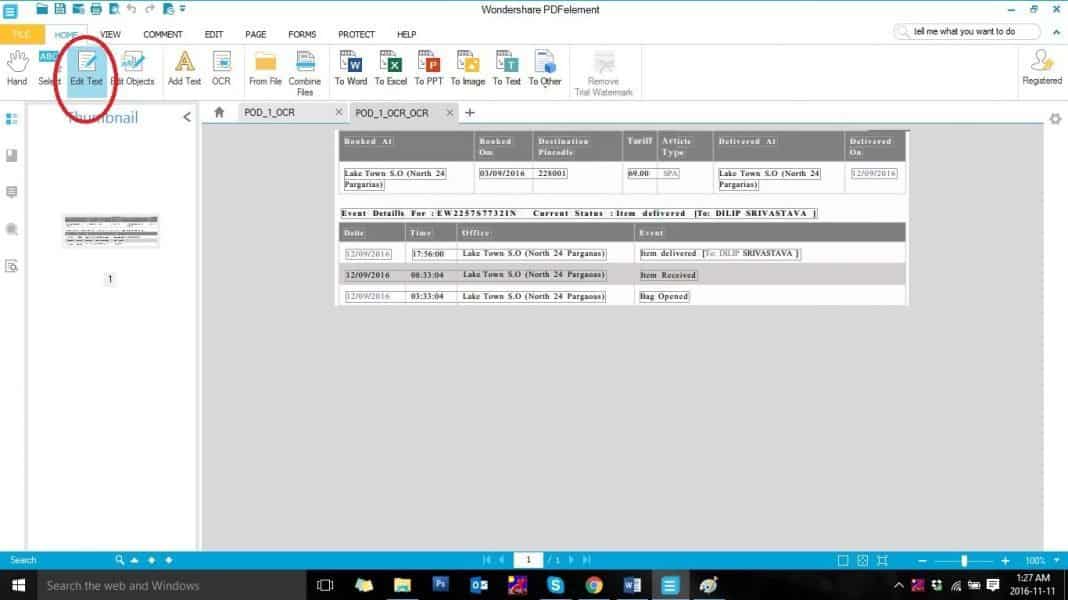Collapse the ribbon with top-right chevron
The height and width of the screenshot is (600, 1068).
pos(1056,32)
